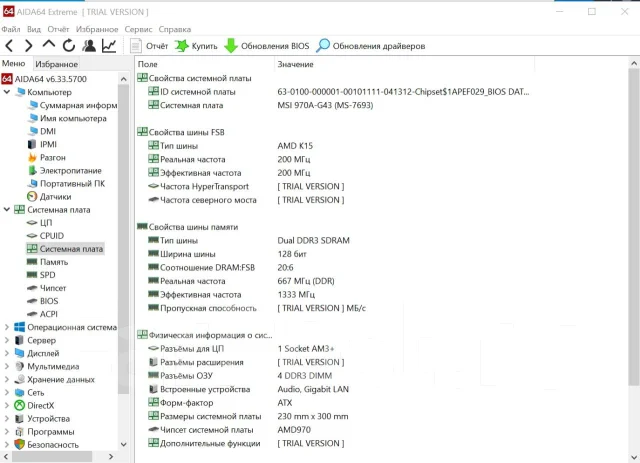Open the graph chart toolbar icon
This screenshot has height=463, width=640.
(109, 45)
